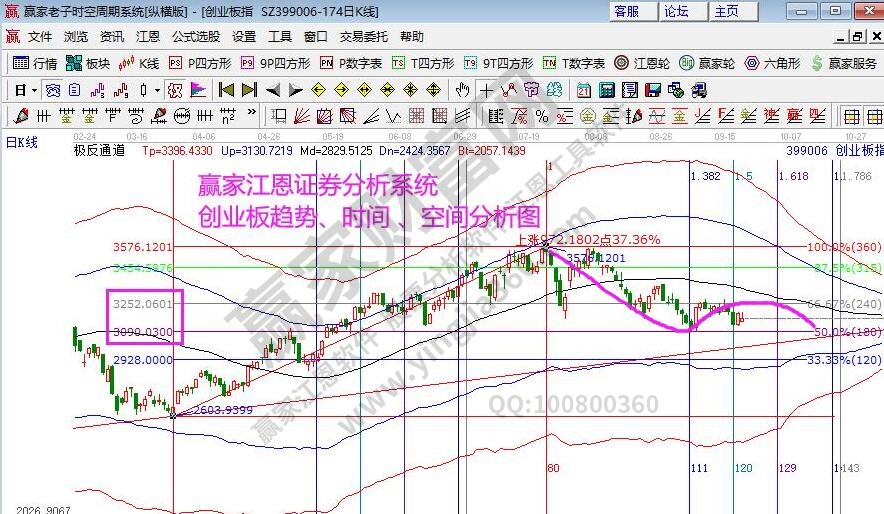
Task: Expand the 日 period dropdown arrow
Action: 34,90
